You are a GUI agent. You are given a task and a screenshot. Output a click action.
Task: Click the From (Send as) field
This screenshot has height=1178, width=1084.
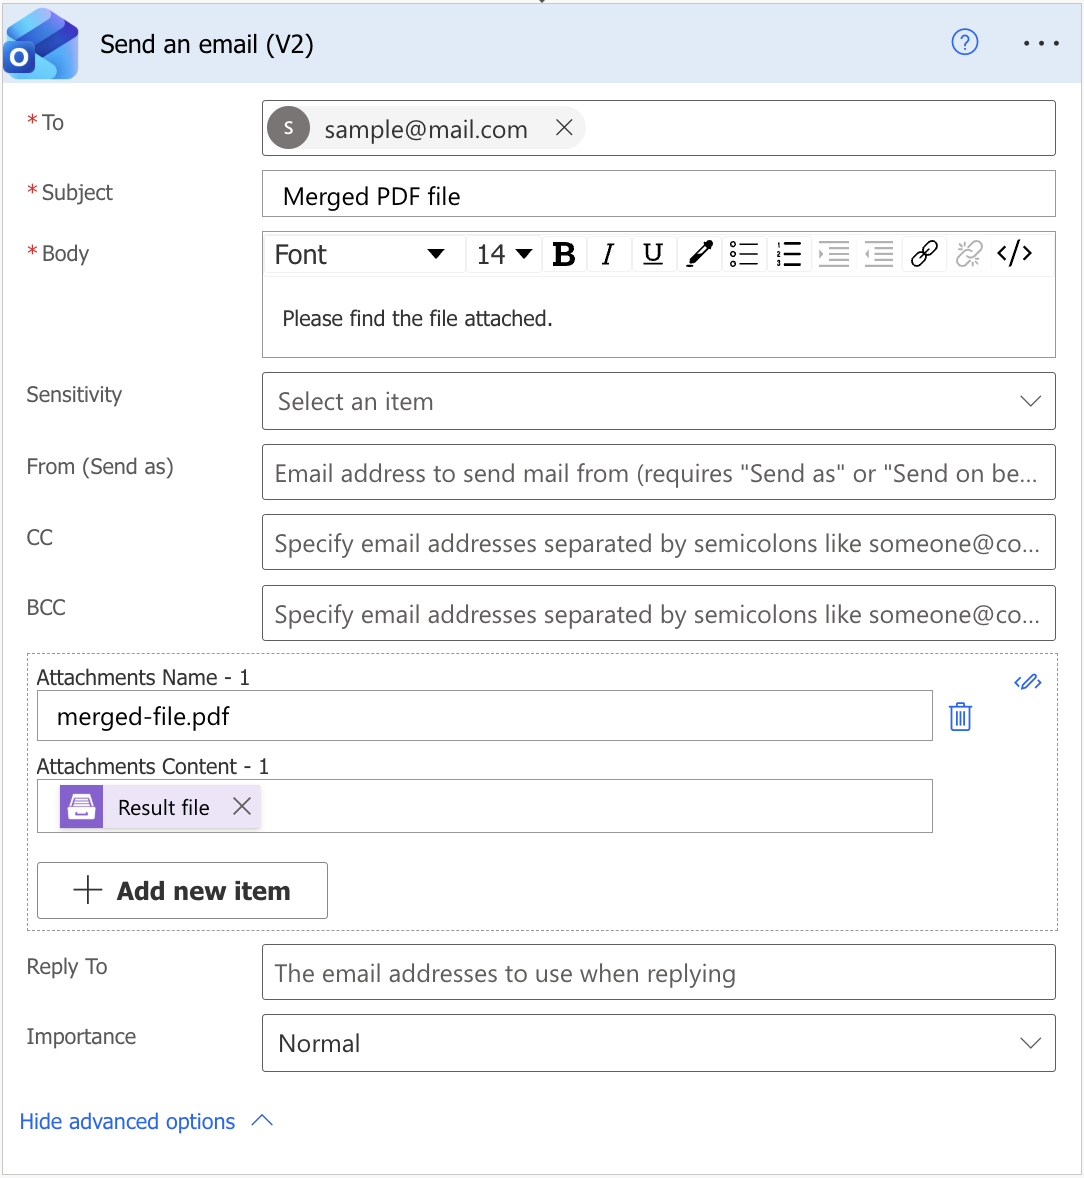pos(659,473)
